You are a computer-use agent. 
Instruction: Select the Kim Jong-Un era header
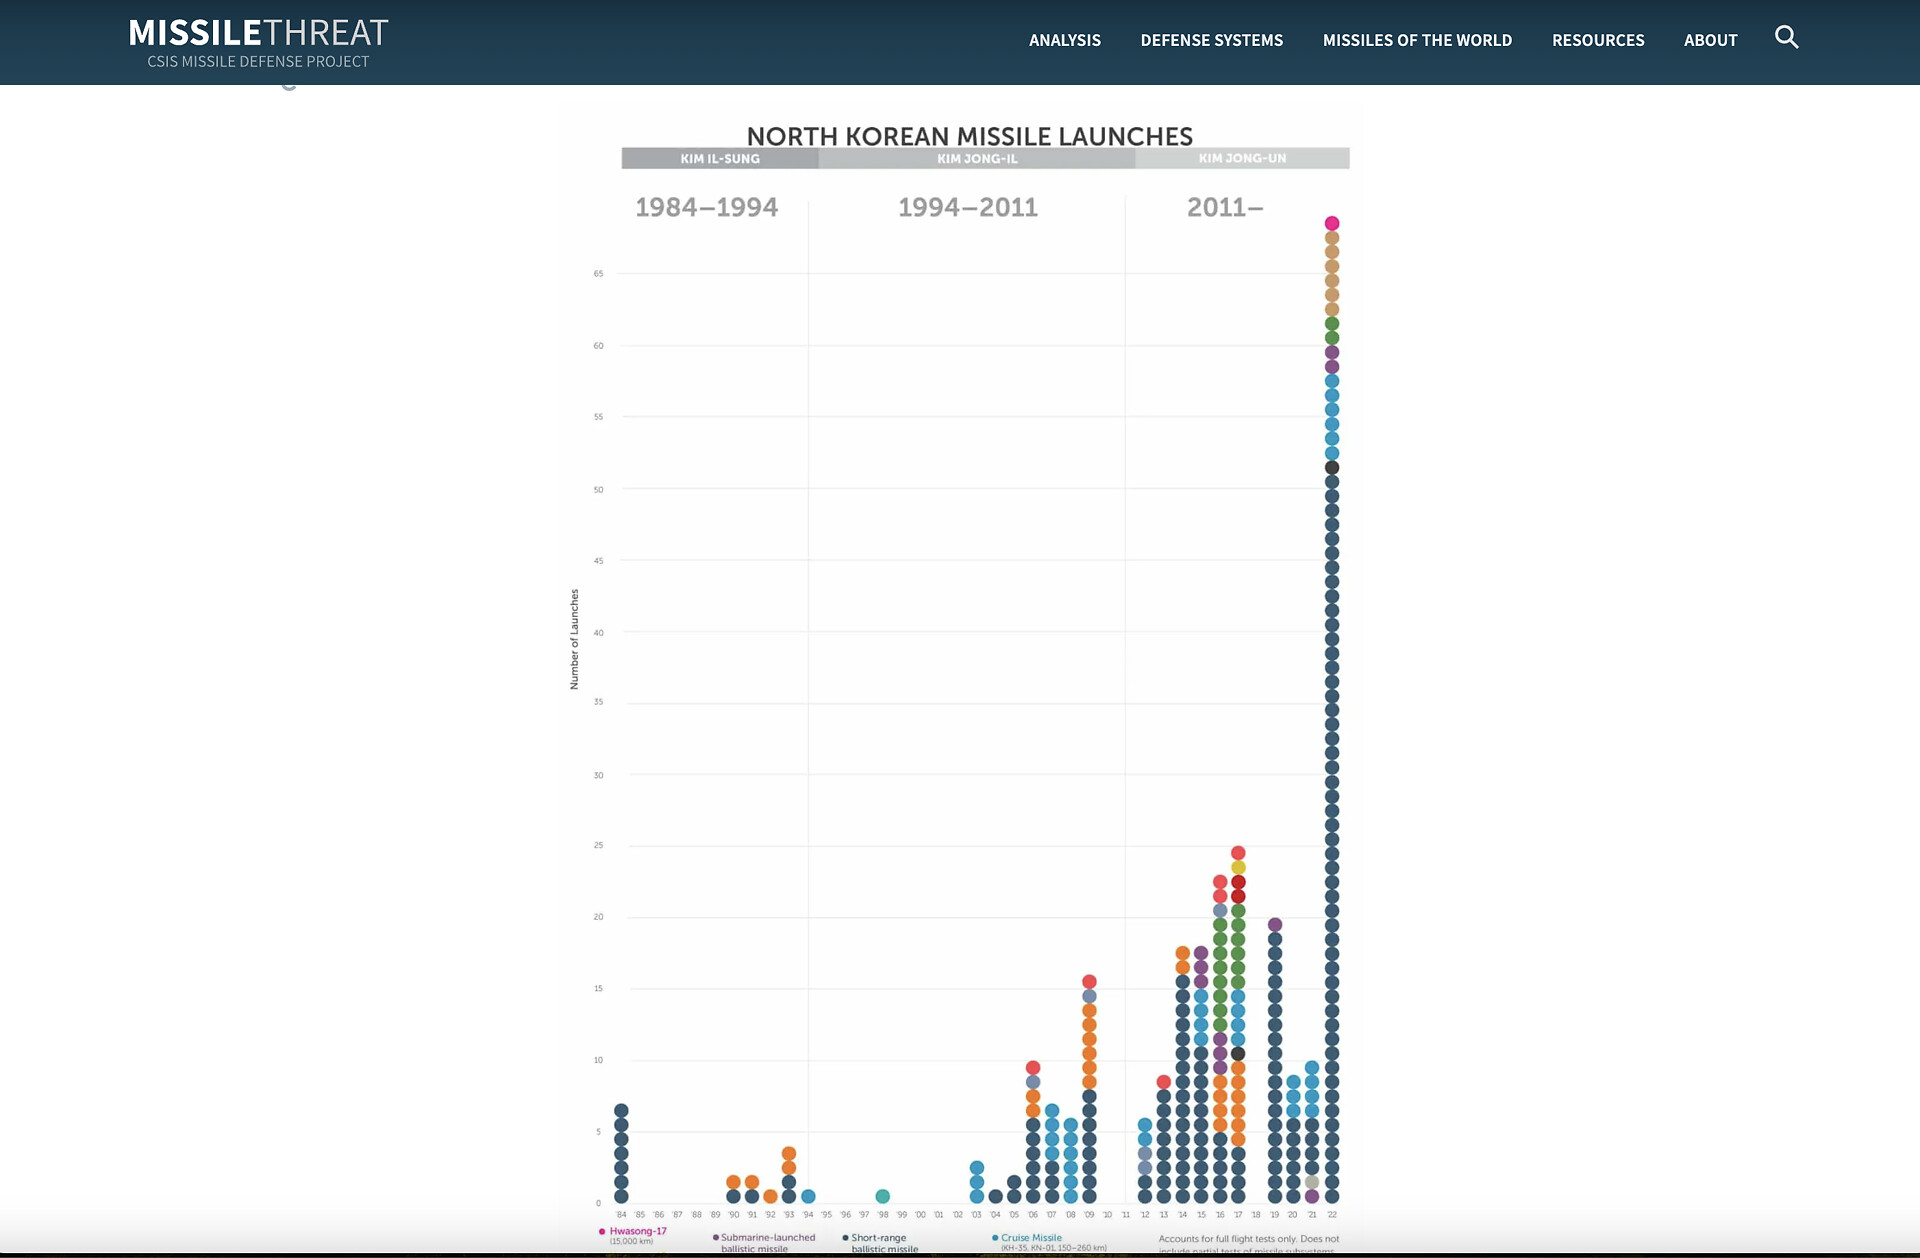coord(1242,158)
